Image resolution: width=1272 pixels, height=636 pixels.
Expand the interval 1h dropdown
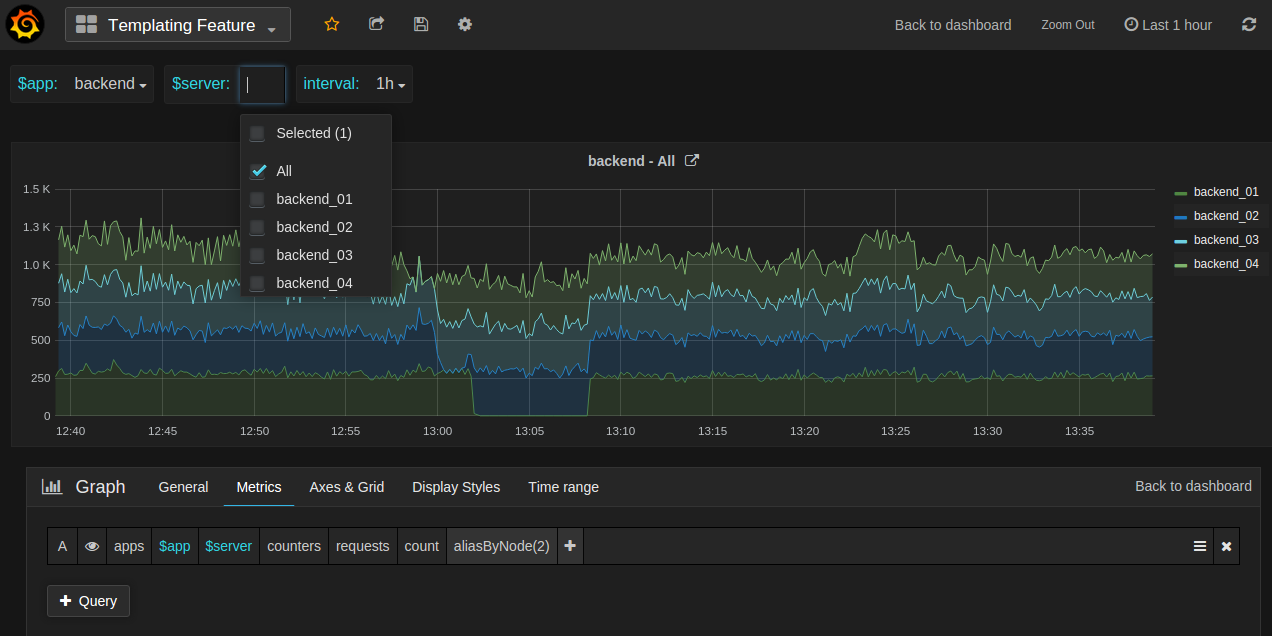[390, 84]
